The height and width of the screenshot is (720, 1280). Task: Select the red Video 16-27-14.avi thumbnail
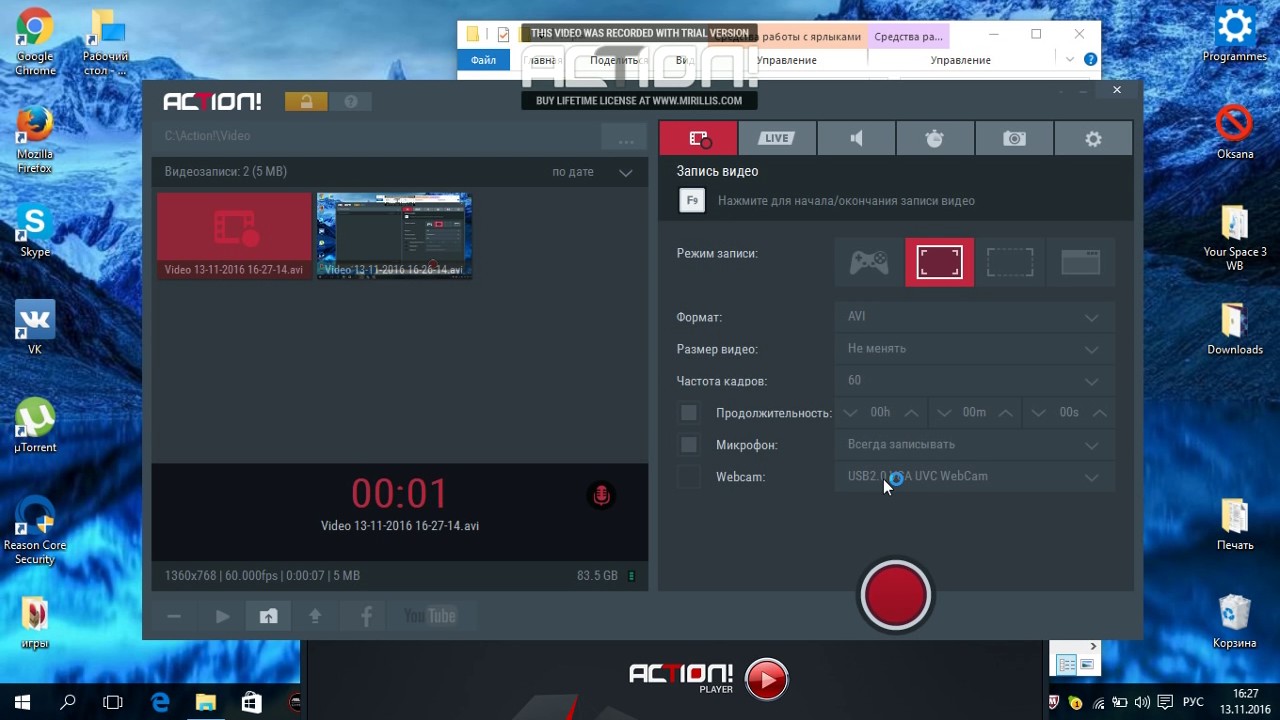click(x=234, y=236)
